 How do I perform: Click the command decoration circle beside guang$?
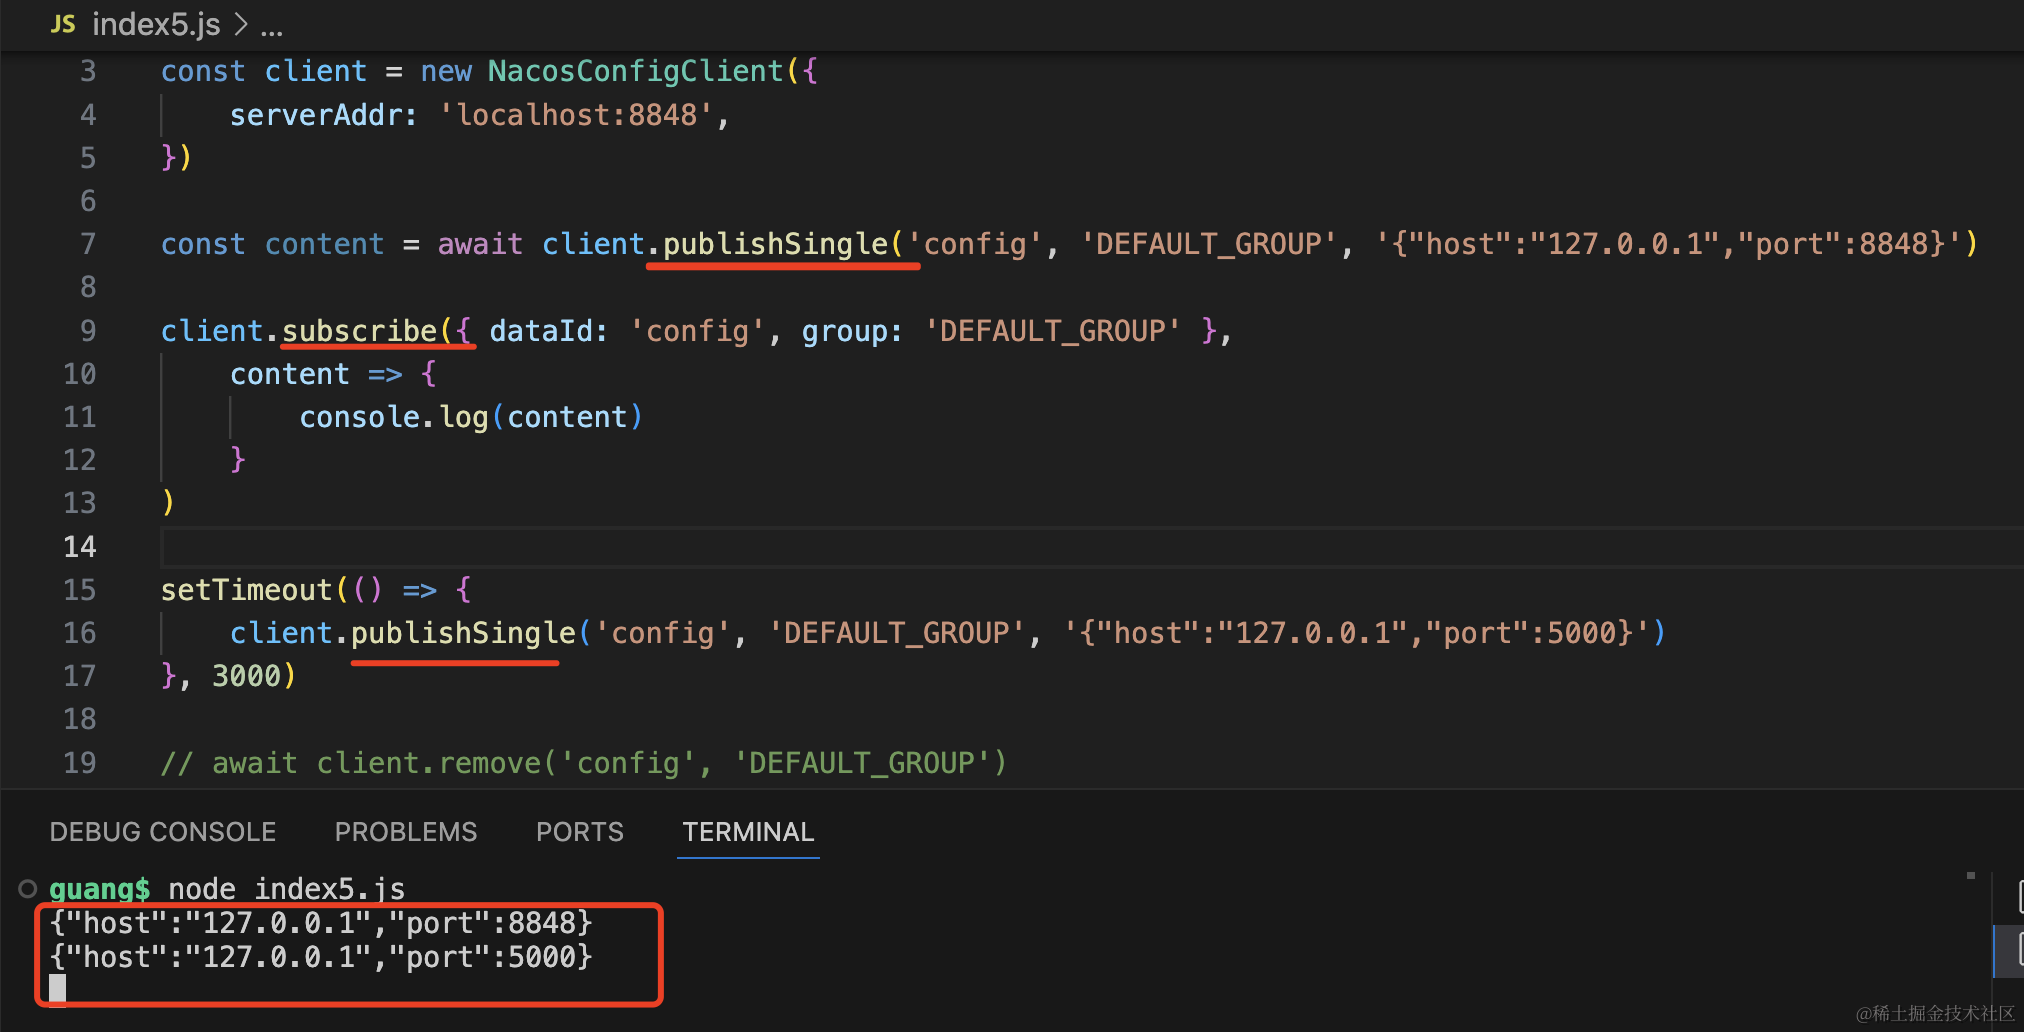[28, 888]
